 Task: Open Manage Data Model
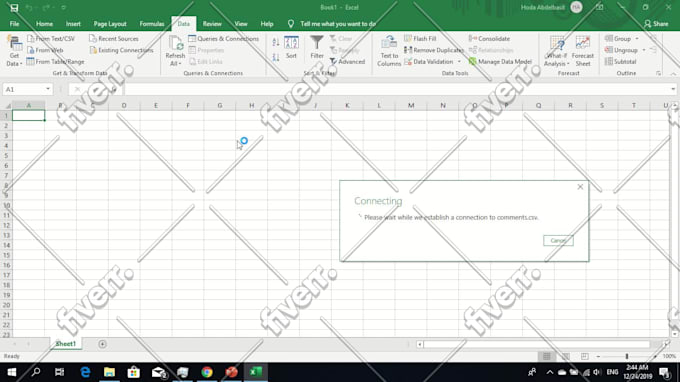coord(500,62)
